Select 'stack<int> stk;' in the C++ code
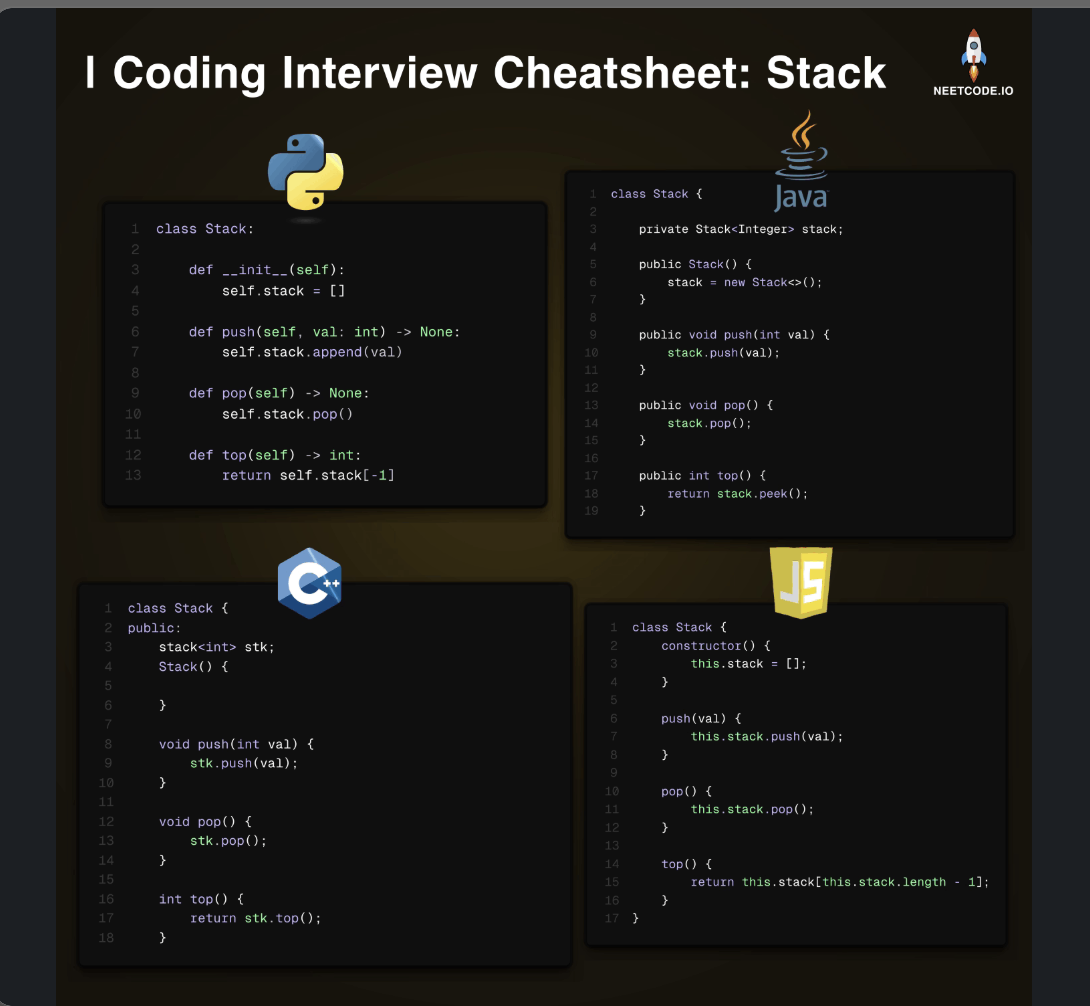The image size is (1090, 1006). (x=216, y=647)
